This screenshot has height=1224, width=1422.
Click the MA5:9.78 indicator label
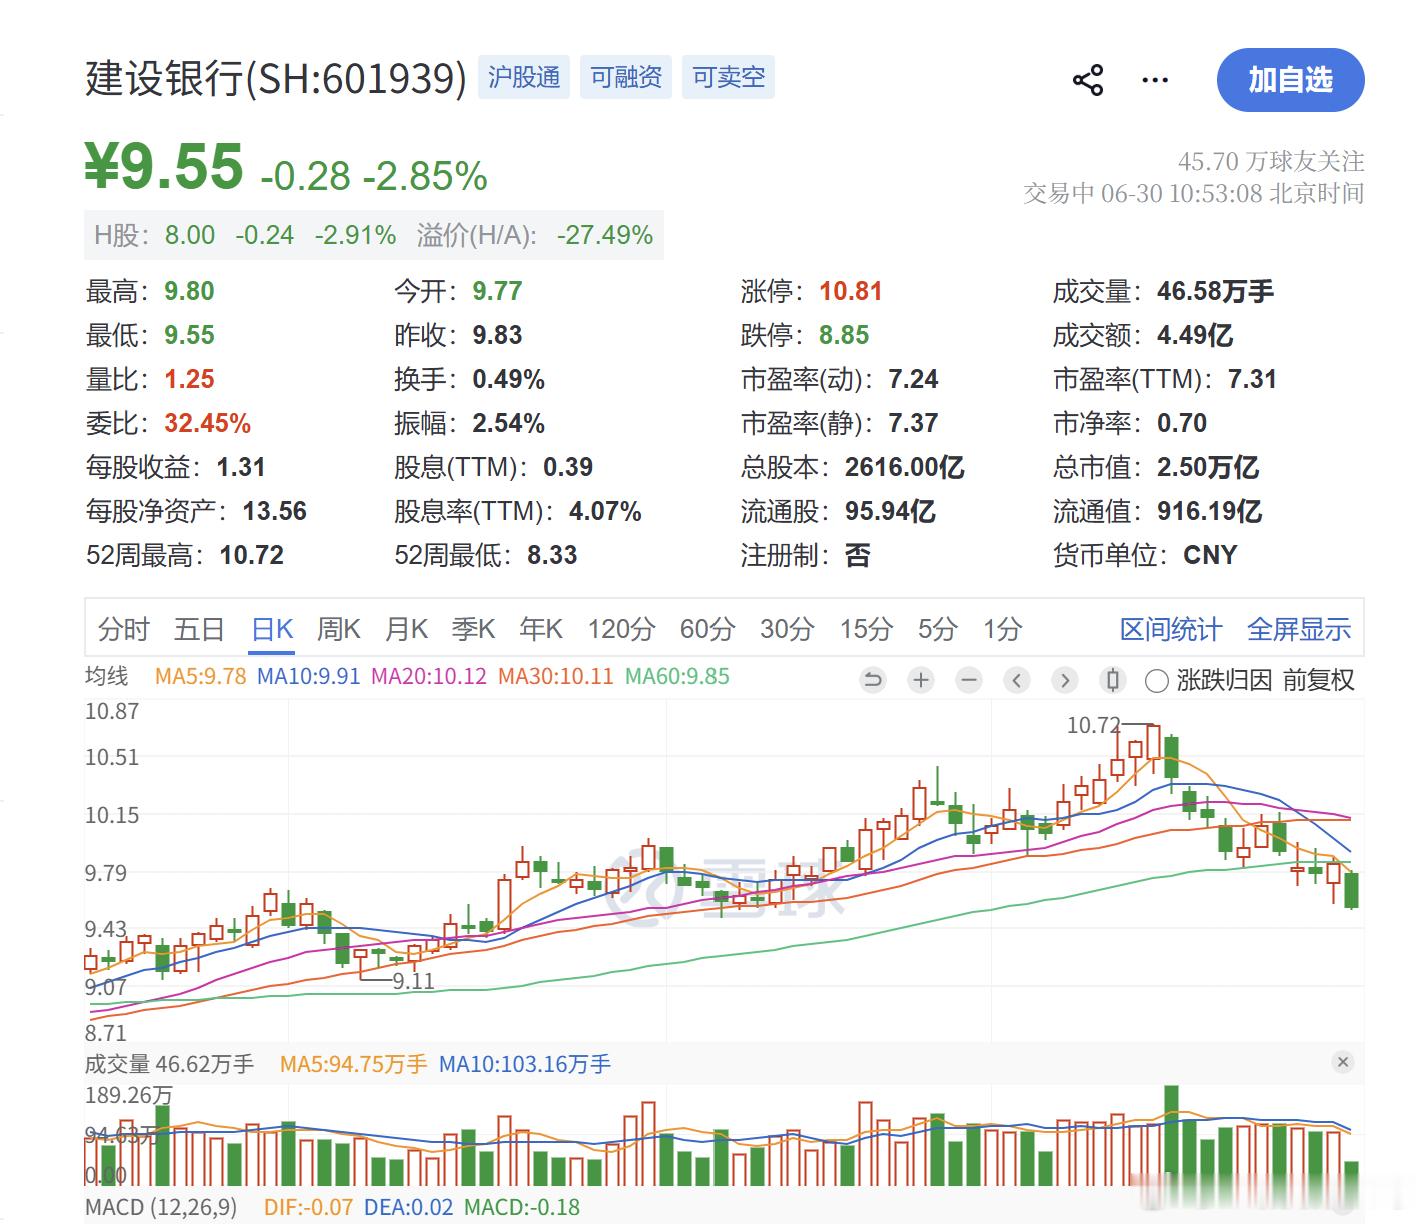(x=200, y=676)
